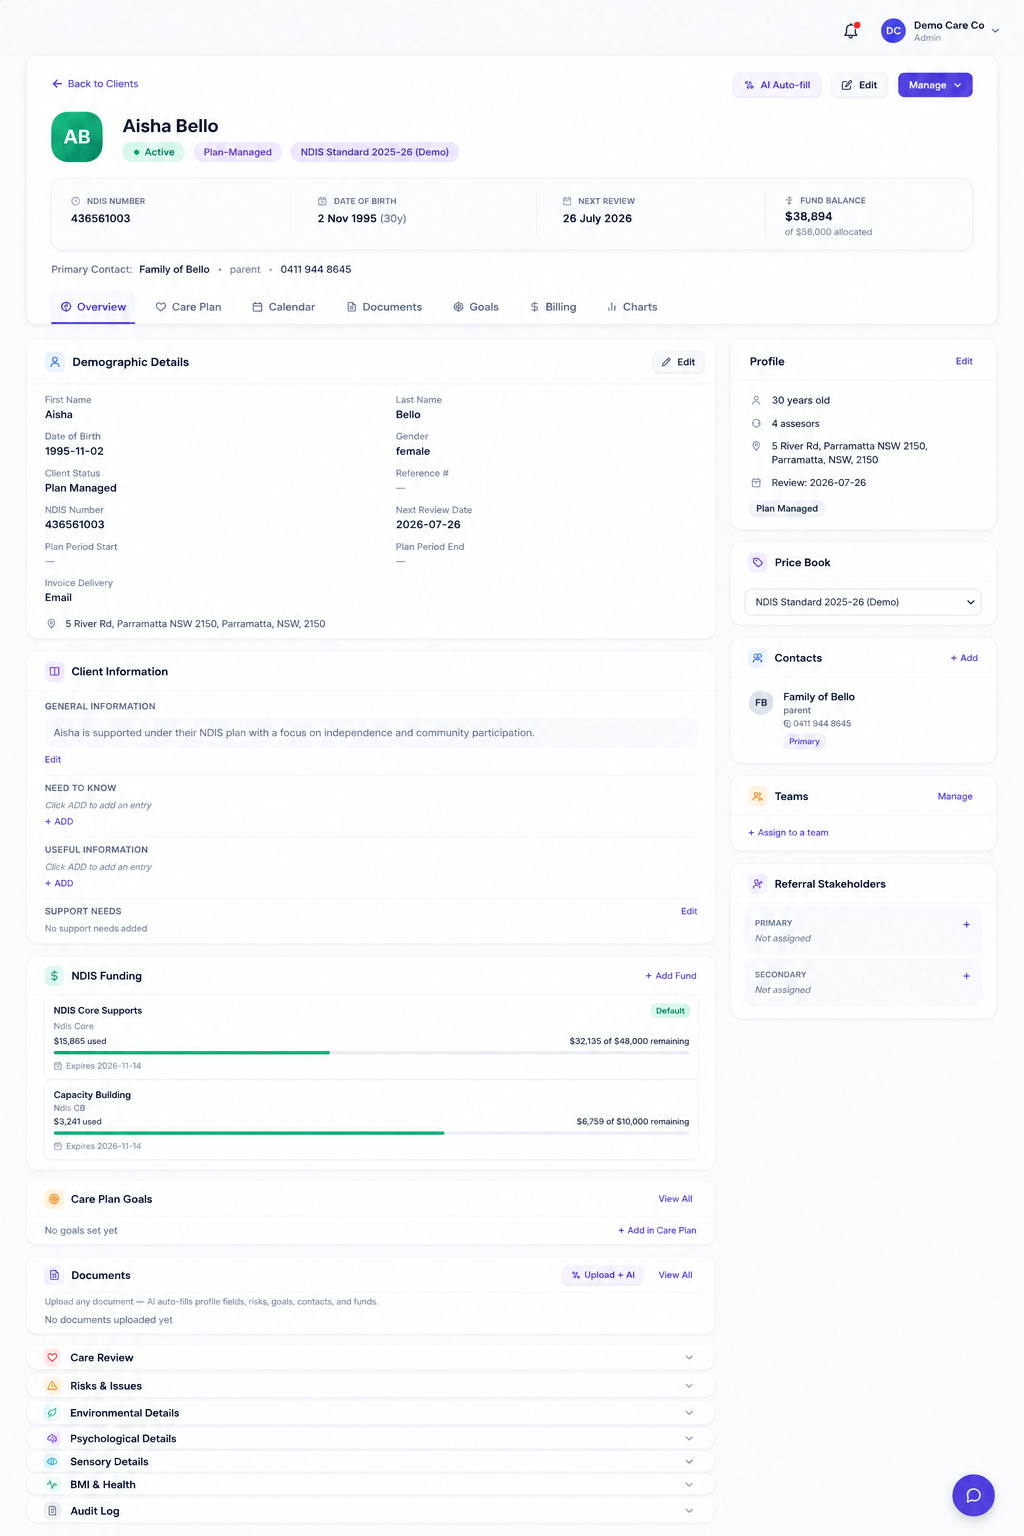Click the Documents section file icon

click(54, 1275)
